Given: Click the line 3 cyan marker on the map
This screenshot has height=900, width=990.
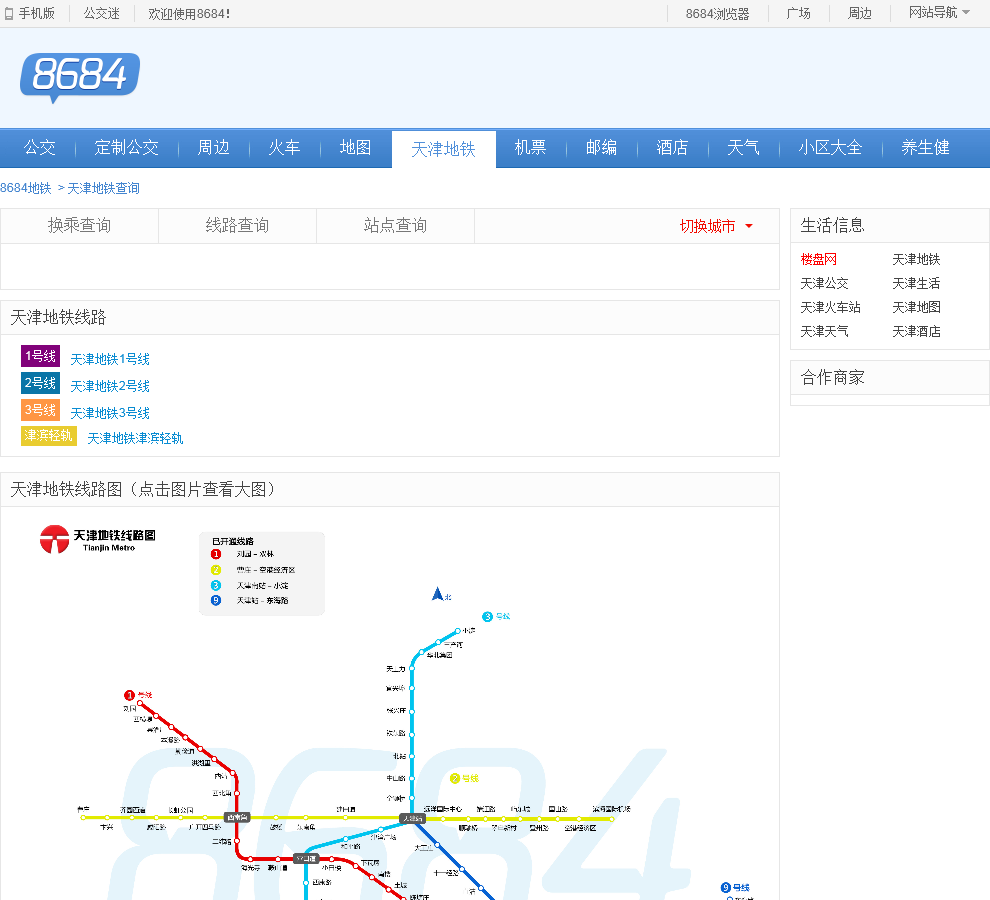Looking at the screenshot, I should [487, 616].
